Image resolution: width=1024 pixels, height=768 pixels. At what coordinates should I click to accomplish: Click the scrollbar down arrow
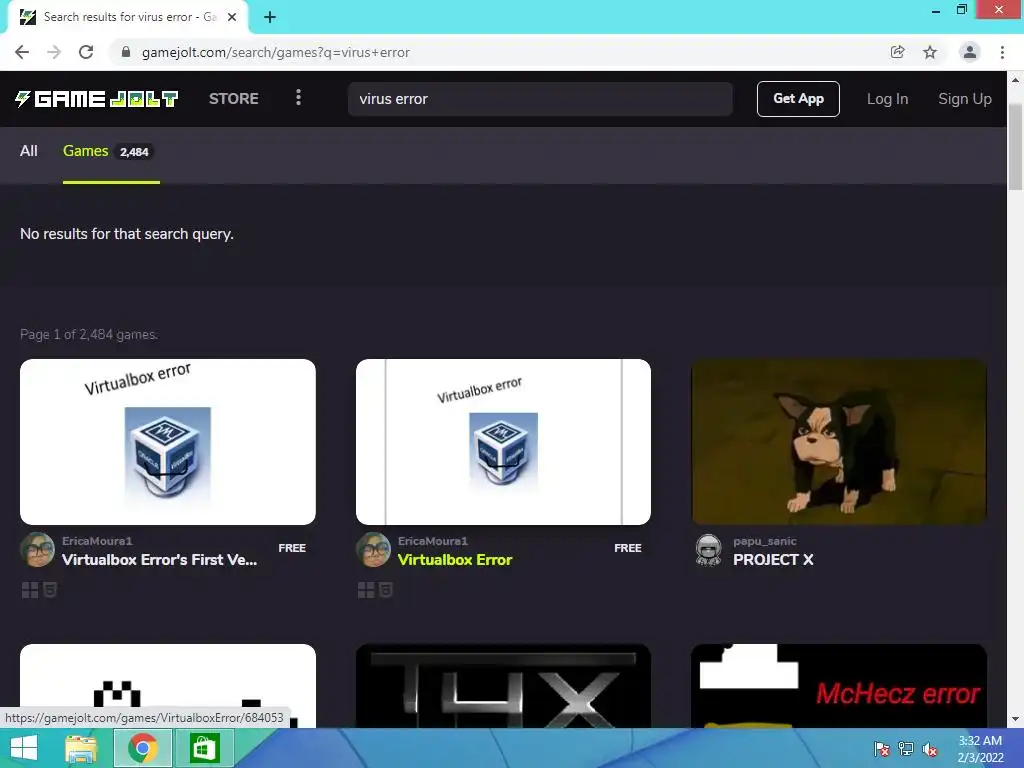[1016, 719]
